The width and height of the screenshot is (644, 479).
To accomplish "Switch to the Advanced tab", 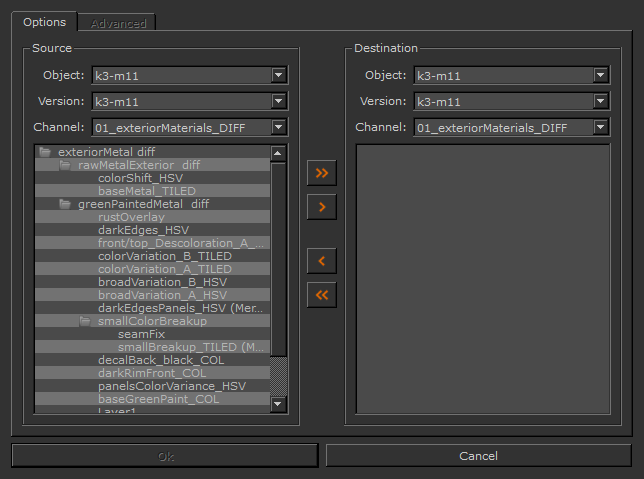I will (x=118, y=23).
